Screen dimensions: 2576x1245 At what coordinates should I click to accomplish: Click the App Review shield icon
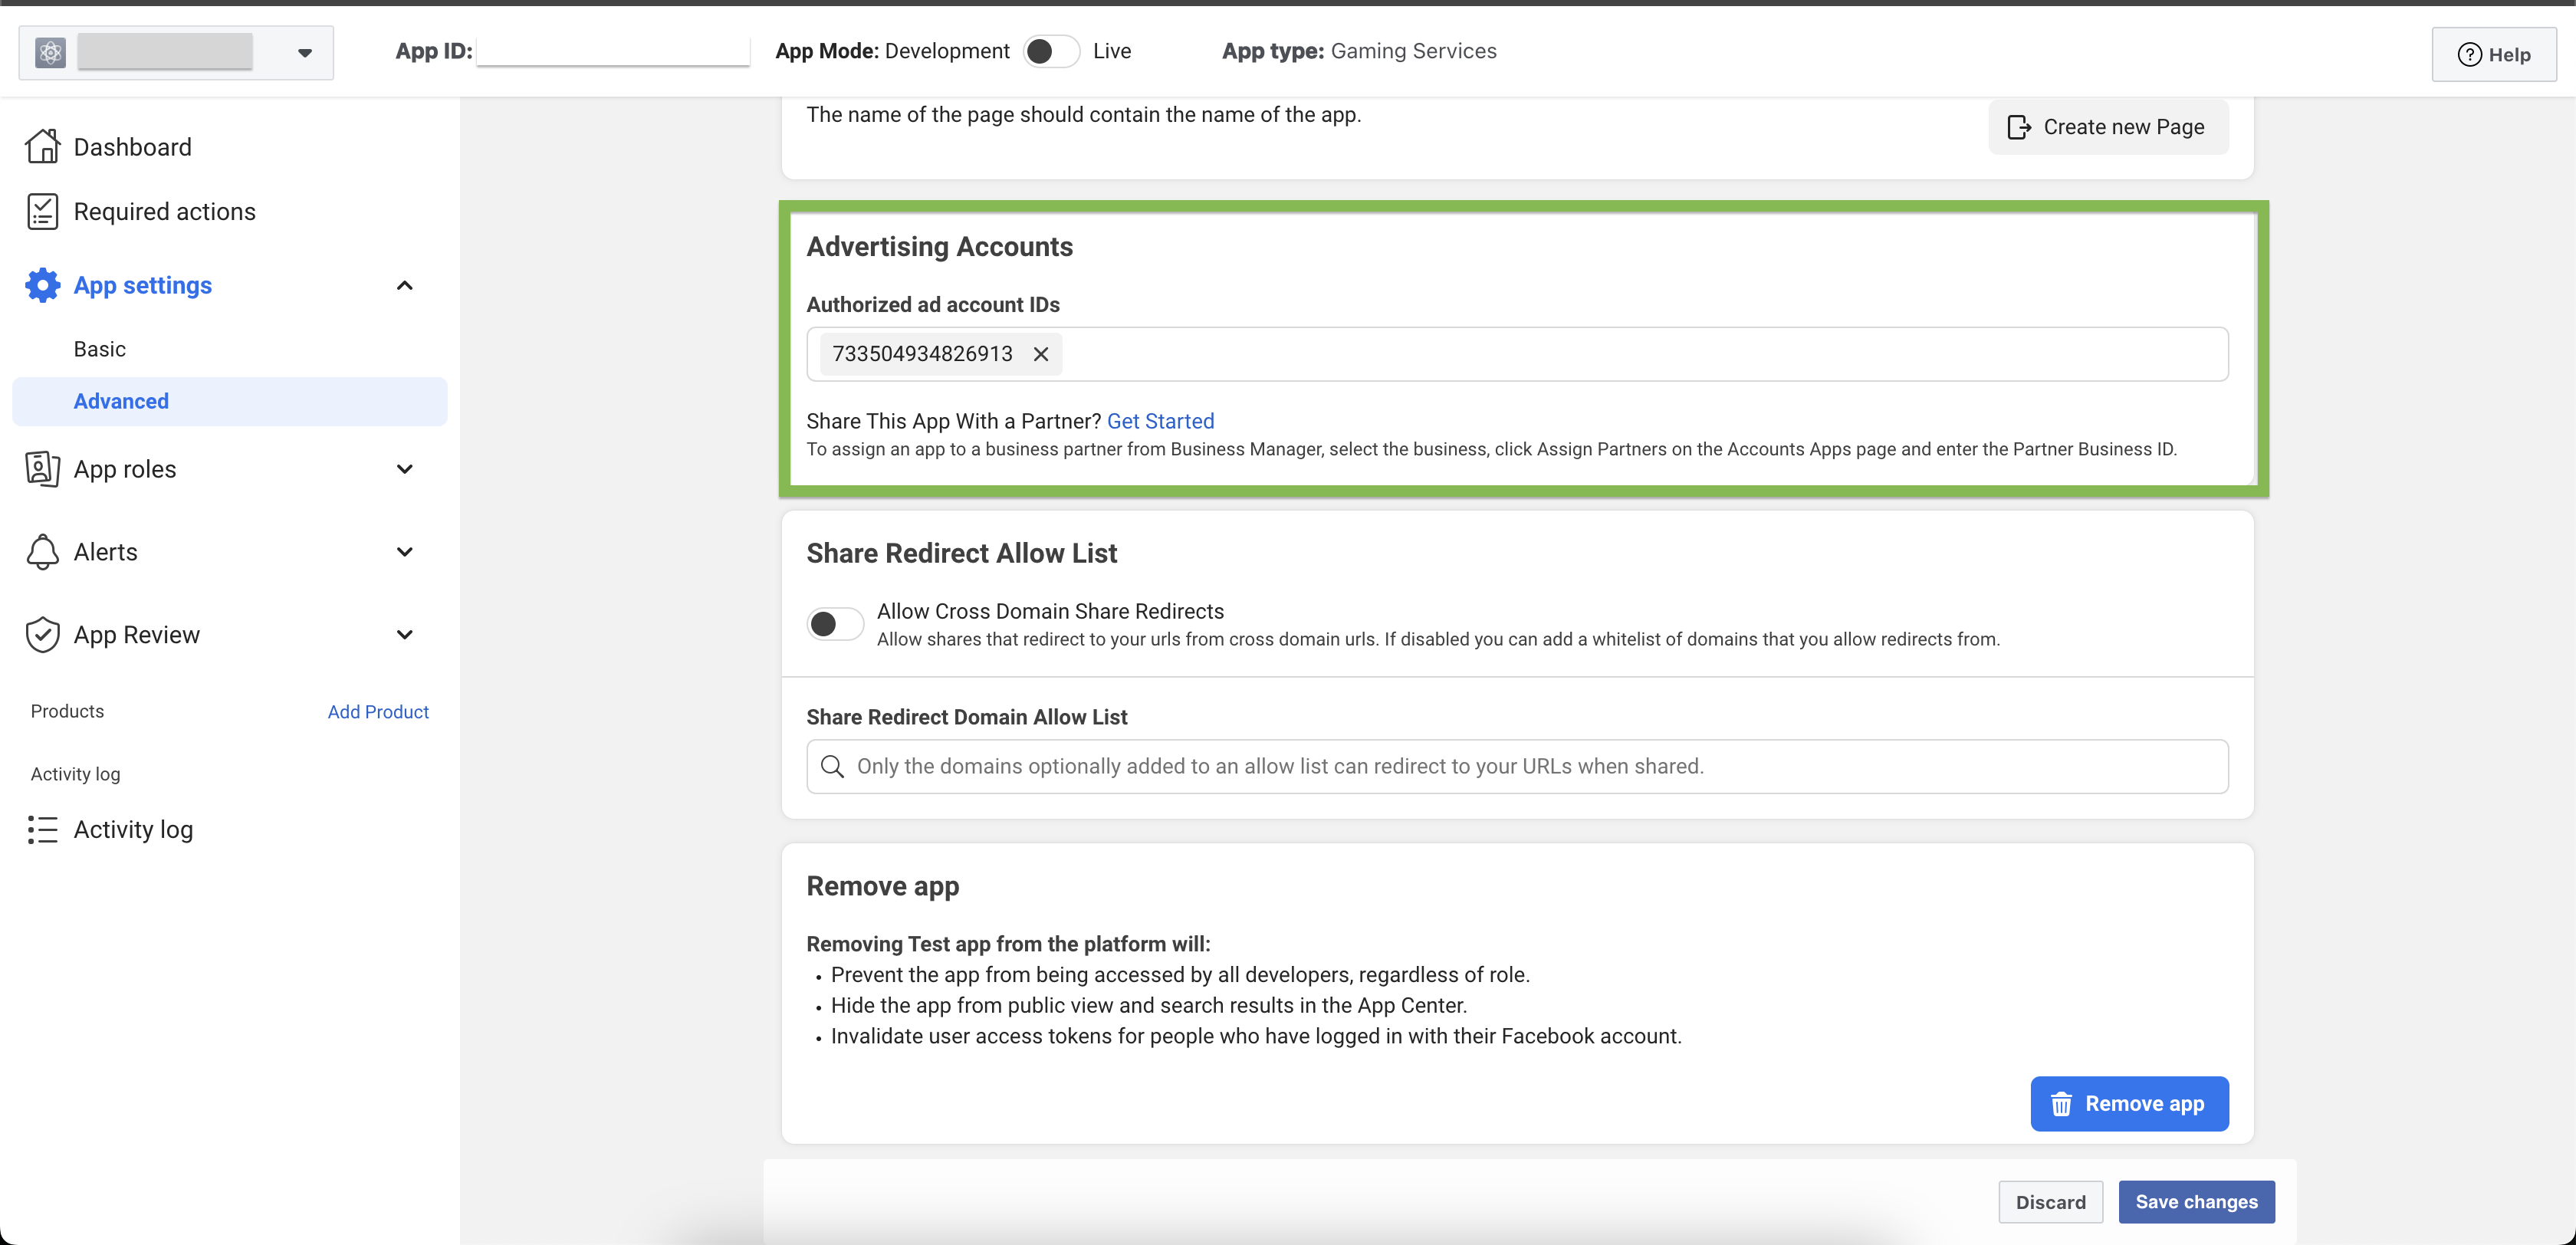[x=42, y=634]
